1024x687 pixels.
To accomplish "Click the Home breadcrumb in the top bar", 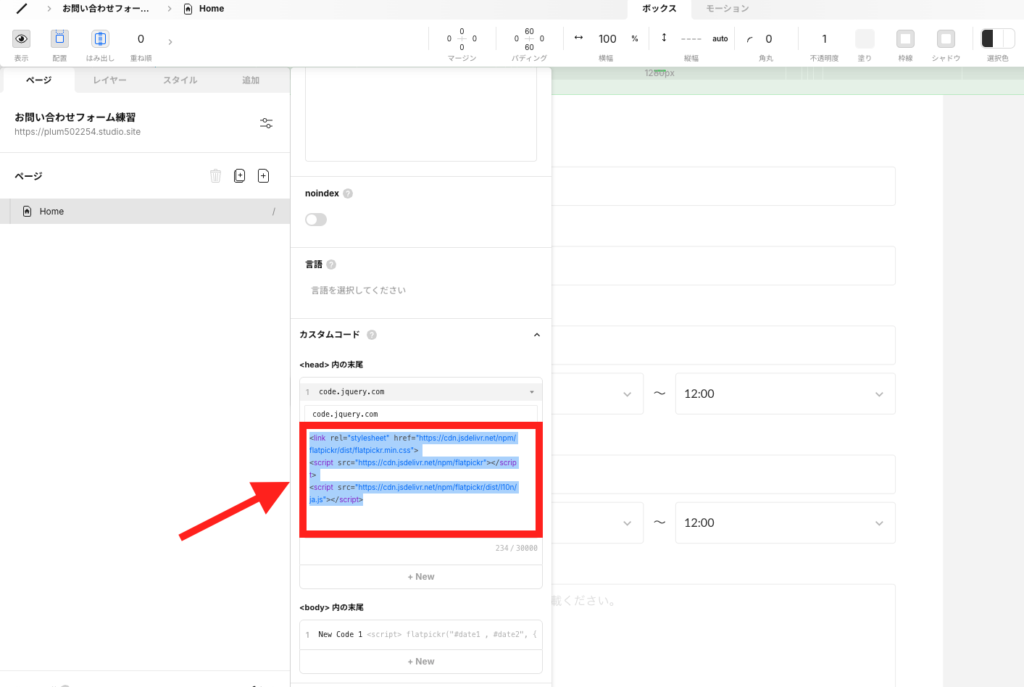I will [204, 8].
